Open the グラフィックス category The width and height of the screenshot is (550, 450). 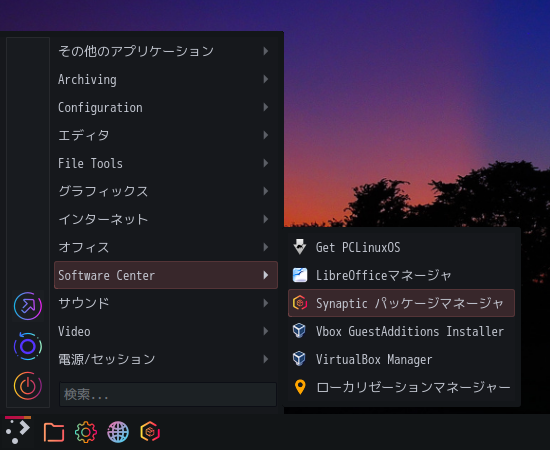(x=166, y=191)
